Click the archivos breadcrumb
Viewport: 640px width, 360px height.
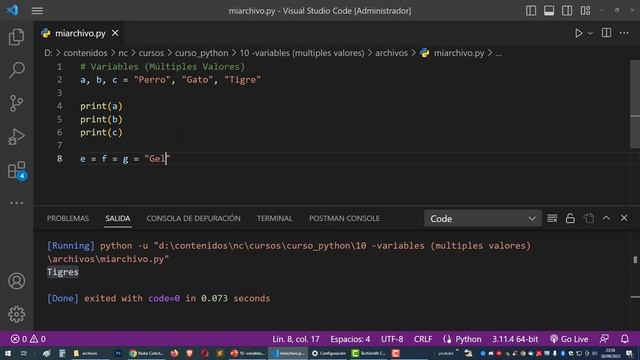point(391,53)
